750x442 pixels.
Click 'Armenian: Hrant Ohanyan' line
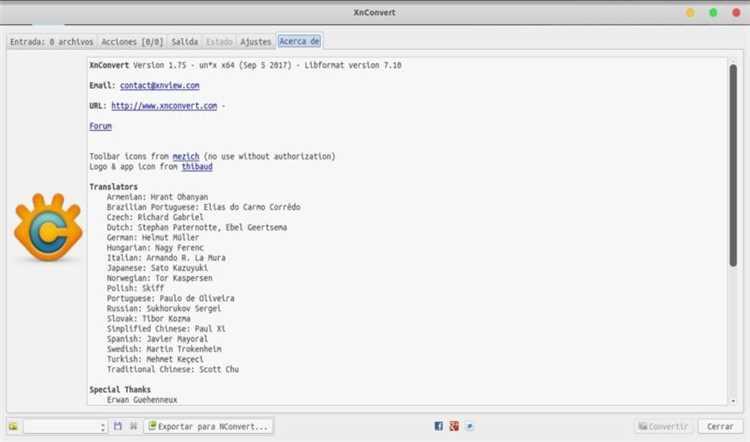coord(157,197)
